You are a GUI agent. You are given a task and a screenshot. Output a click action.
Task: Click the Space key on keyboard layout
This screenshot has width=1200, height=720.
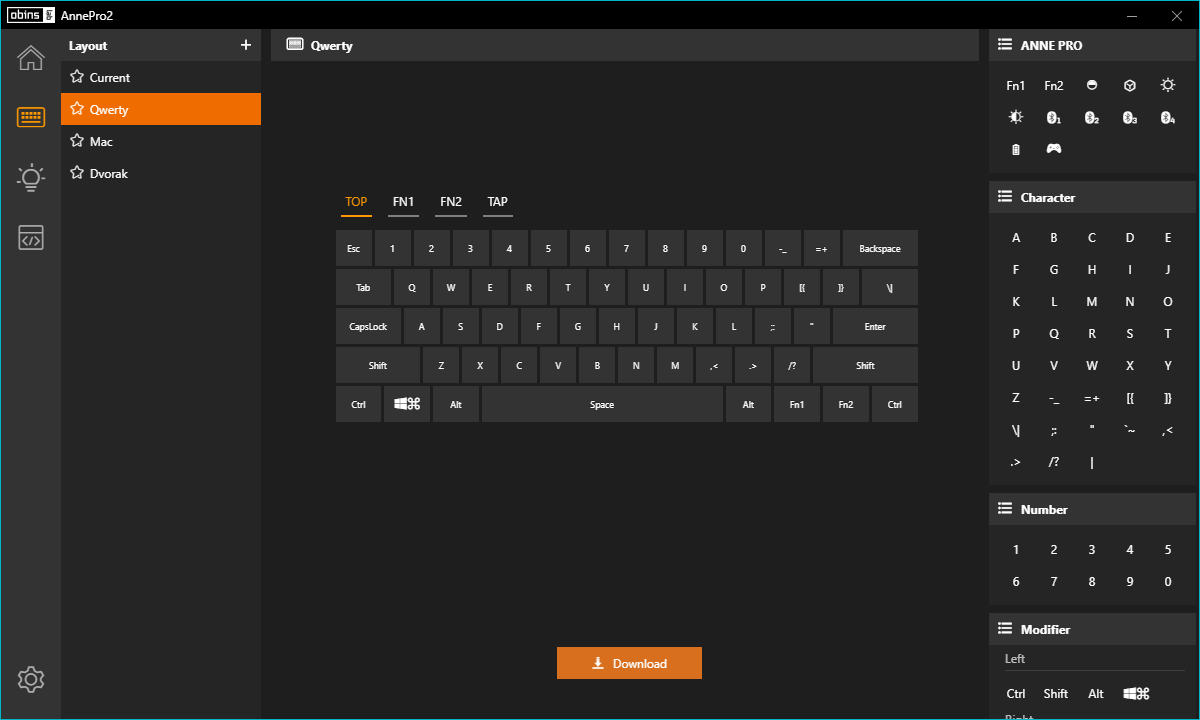(602, 404)
